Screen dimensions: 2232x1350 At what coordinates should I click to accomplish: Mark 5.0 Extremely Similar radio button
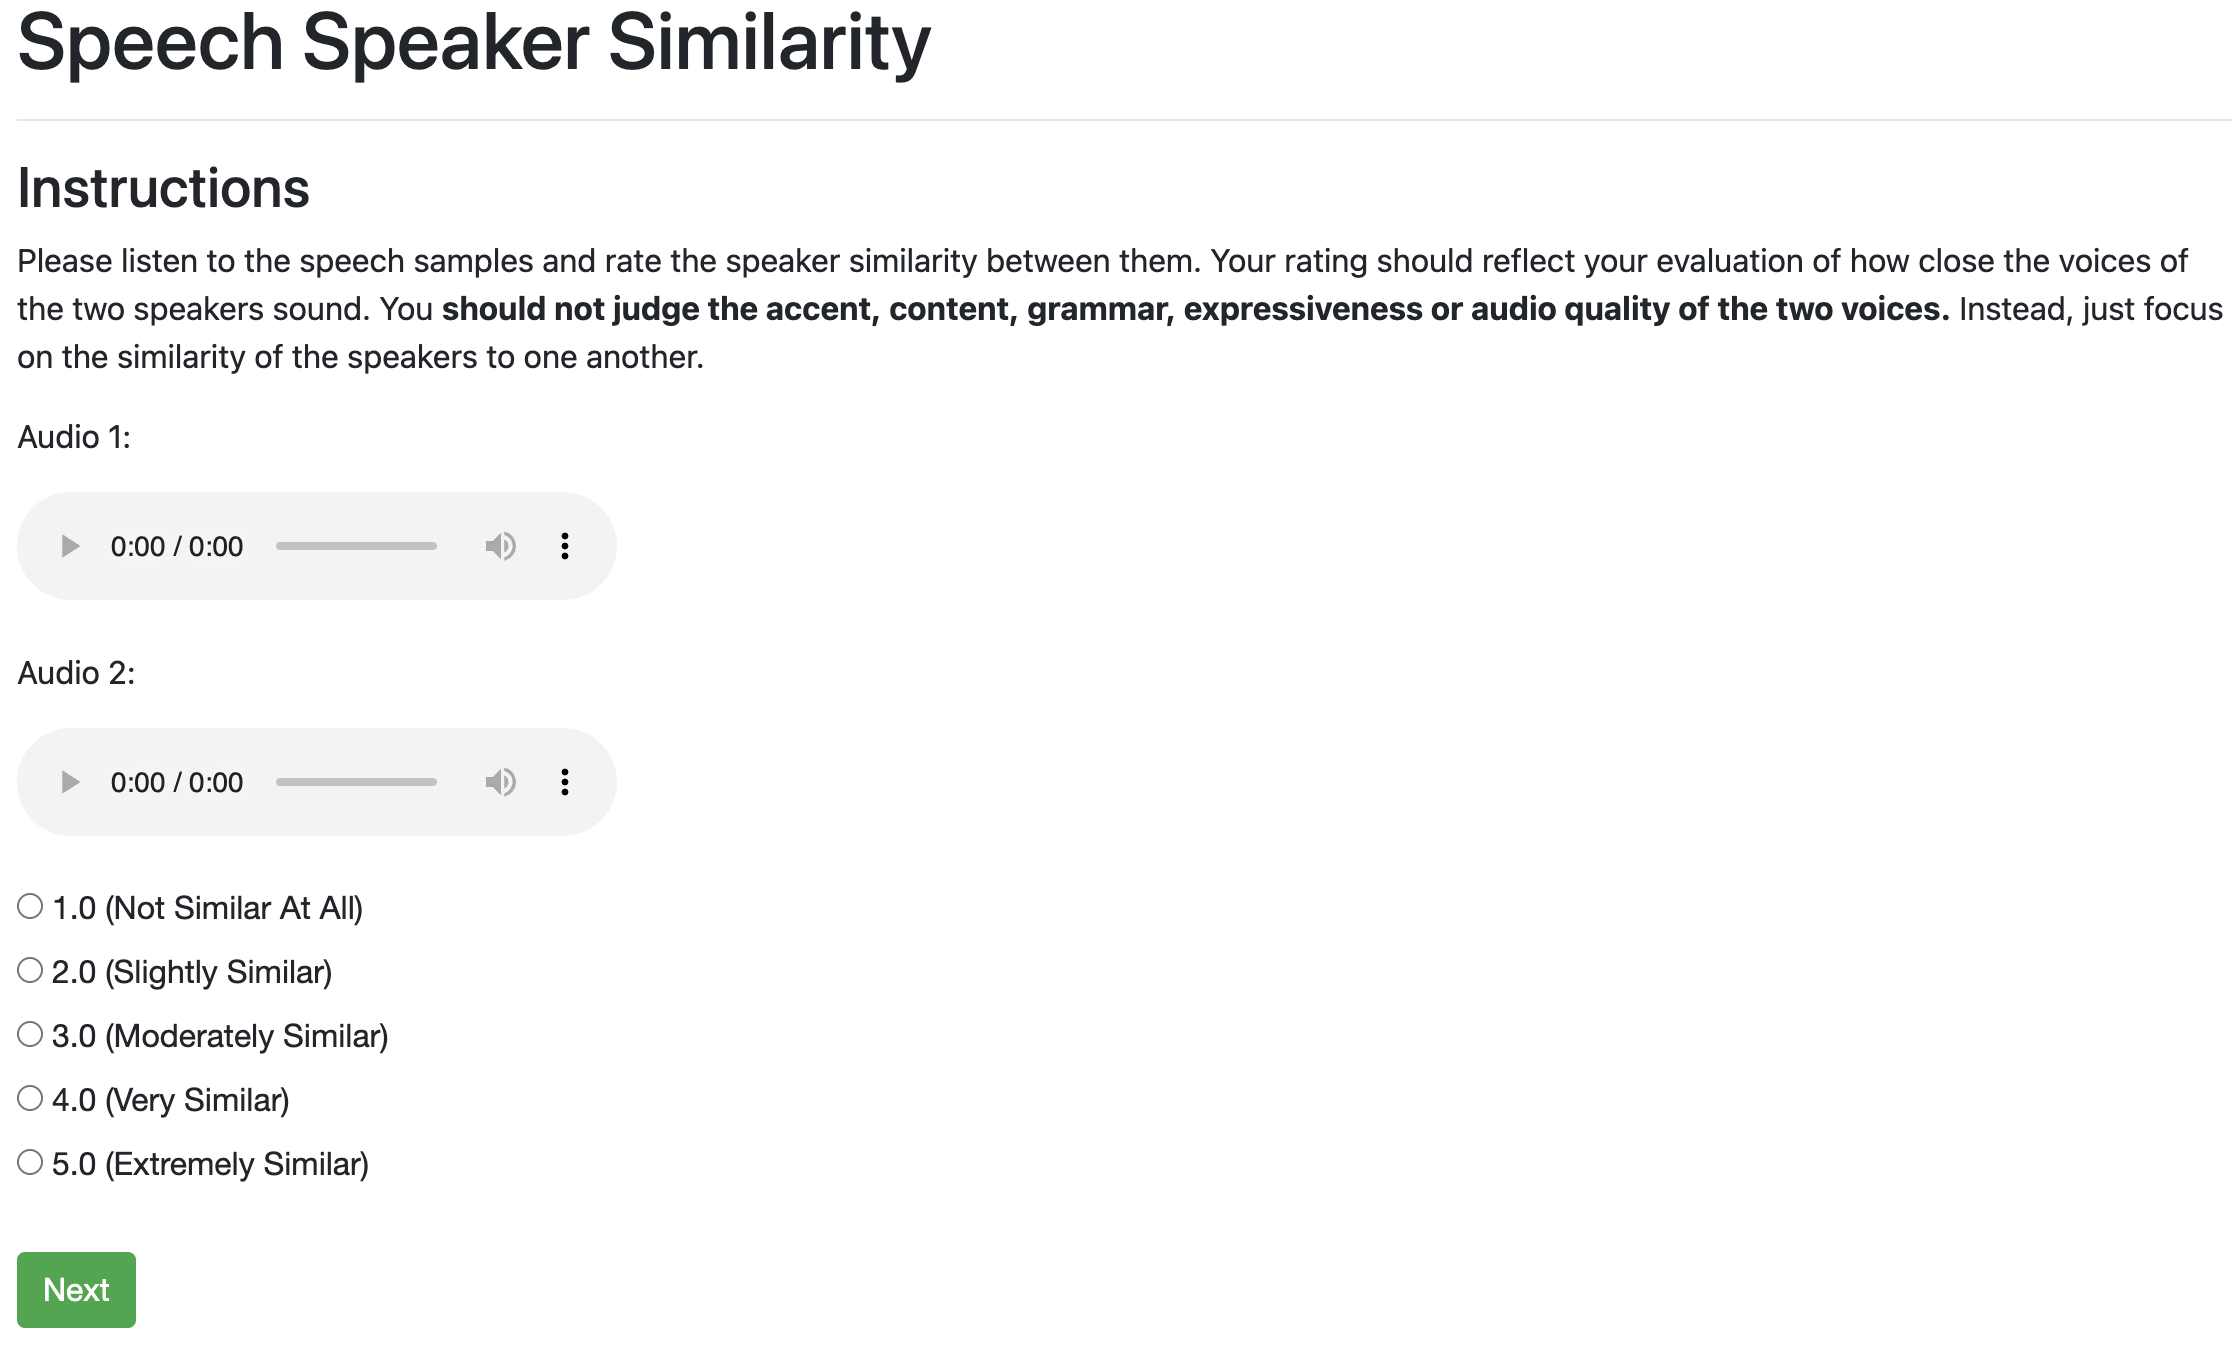pyautogui.click(x=30, y=1163)
